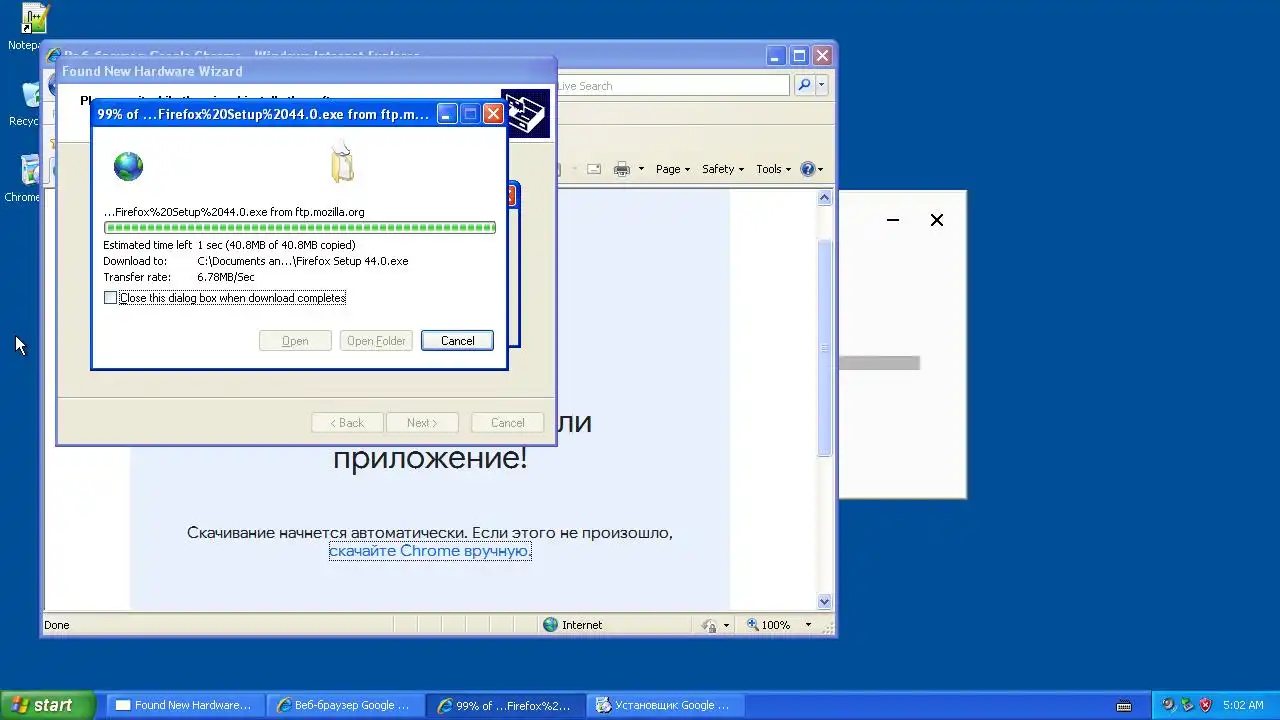This screenshot has height=720, width=1280.
Task: Minimize the Firefox download dialog
Action: (x=446, y=114)
